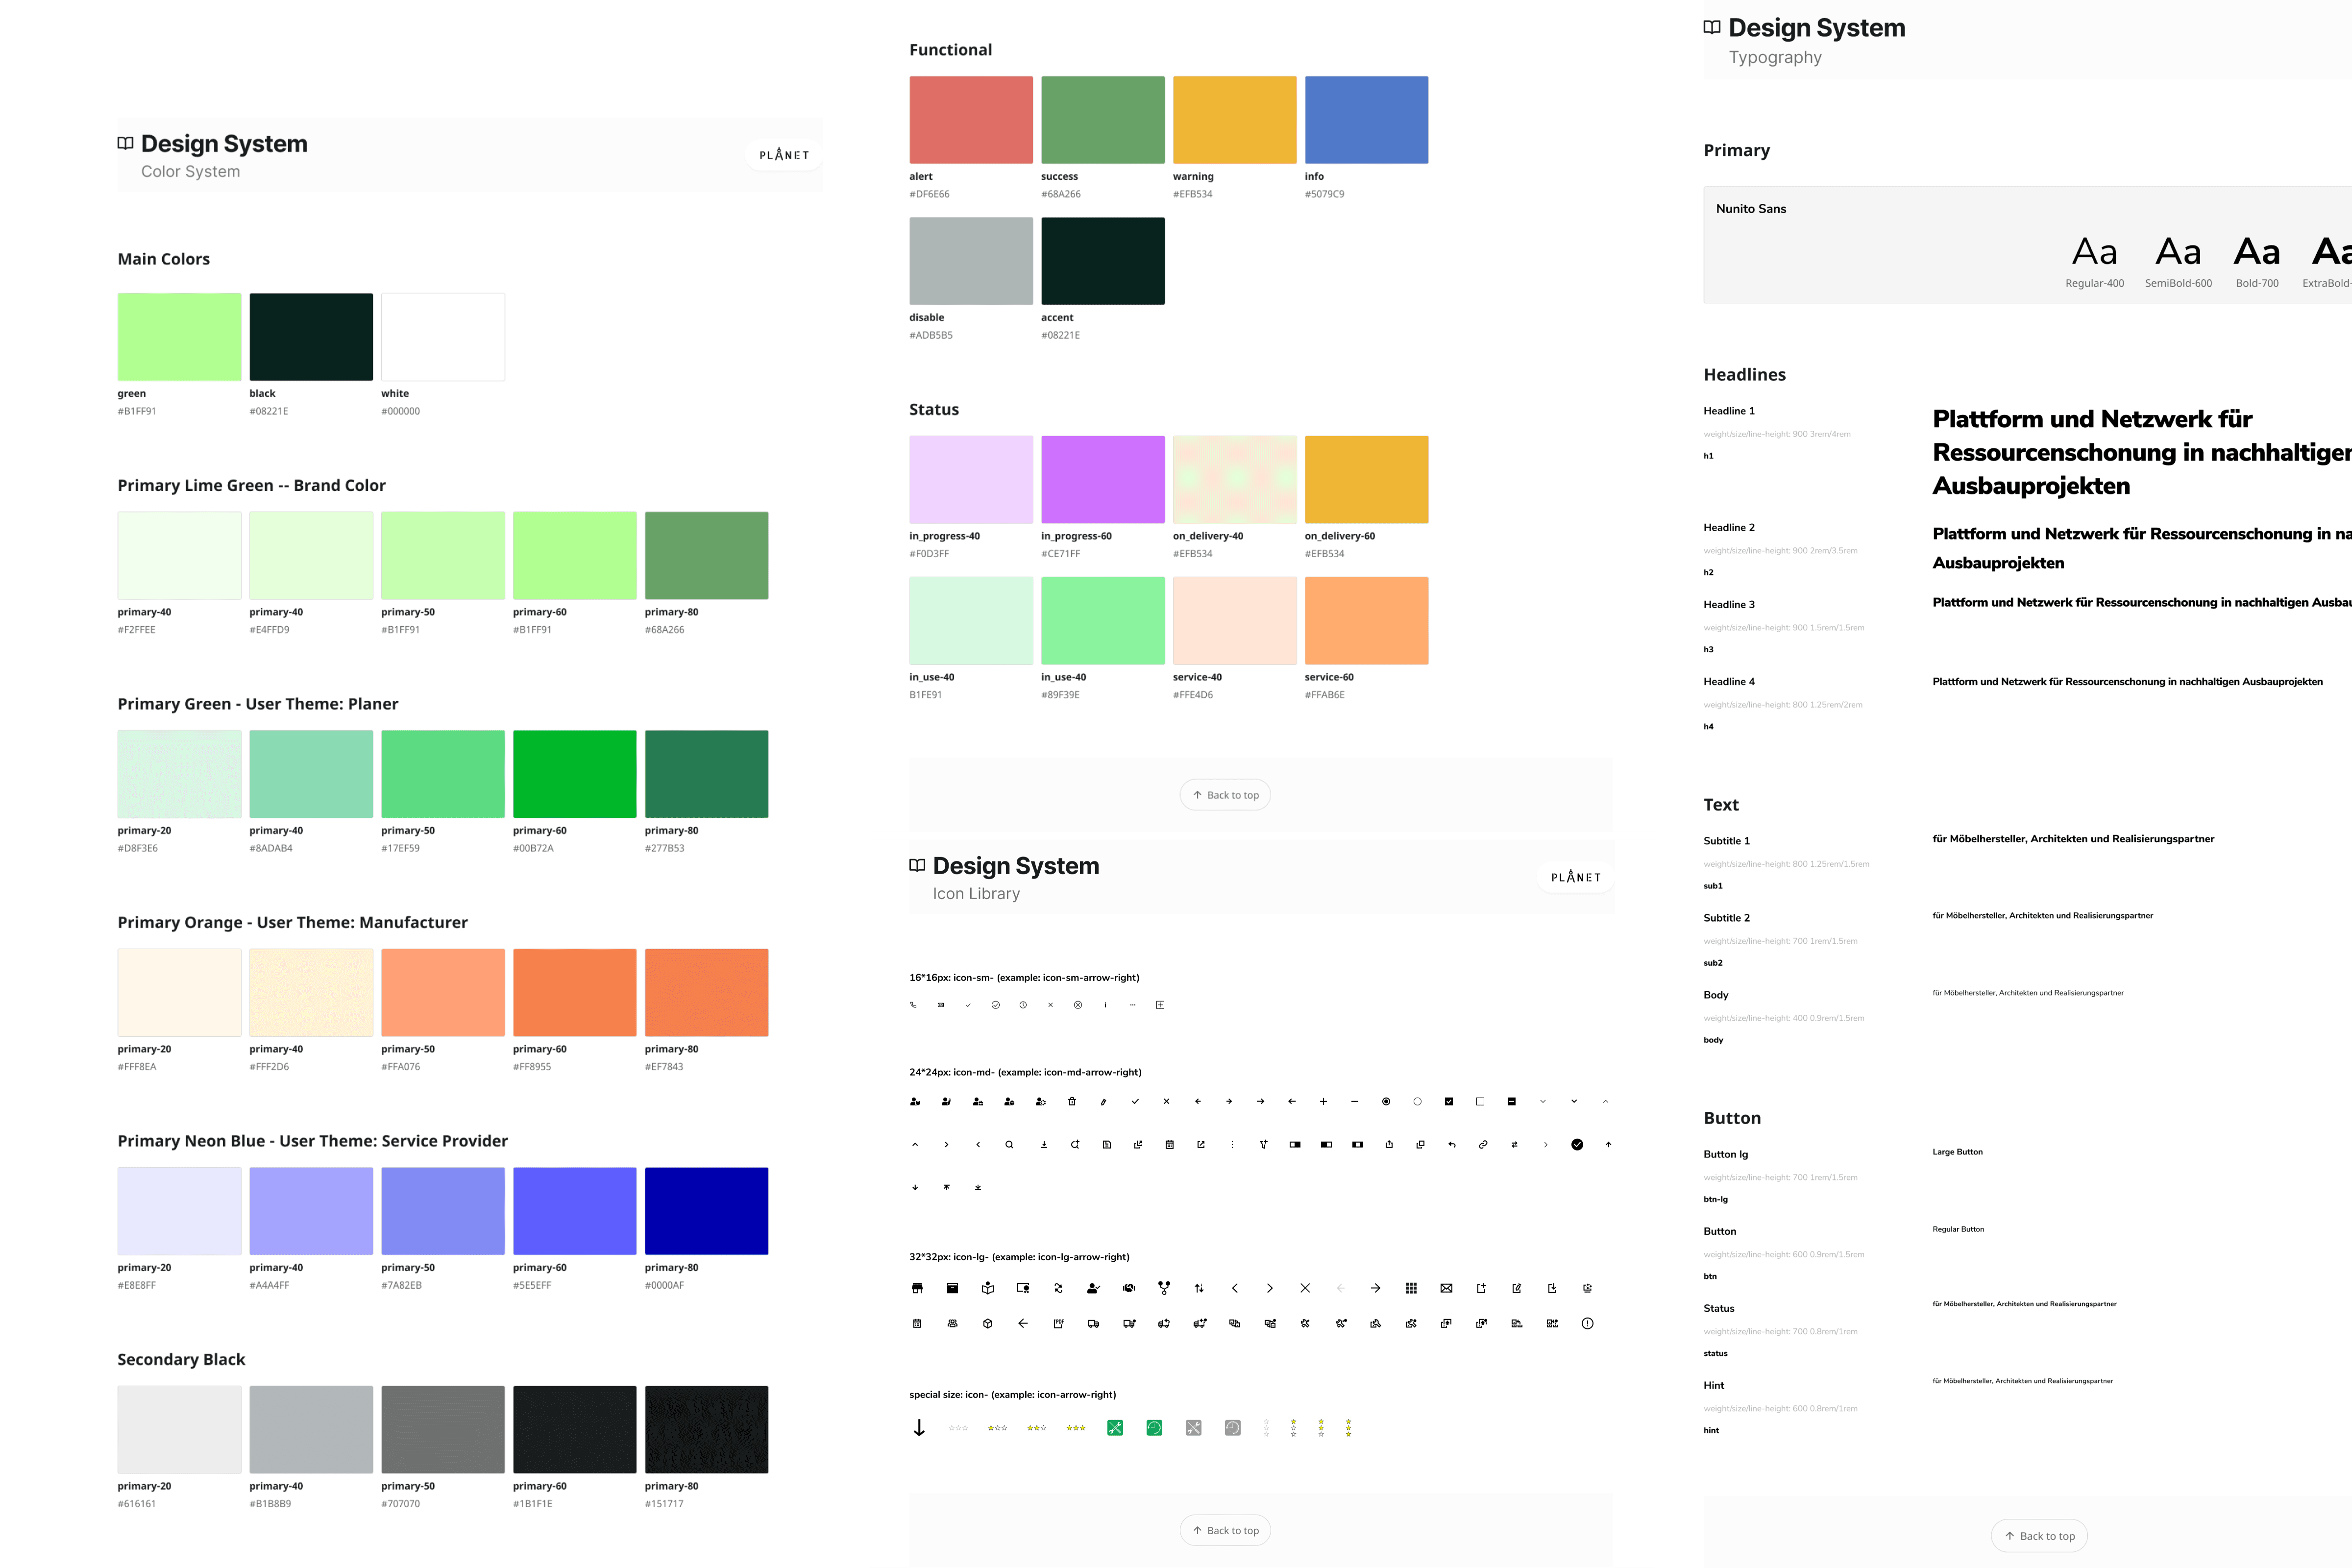Click the PLANET logo on Color System page
Viewport: 2352px width, 1568px height.
(783, 155)
